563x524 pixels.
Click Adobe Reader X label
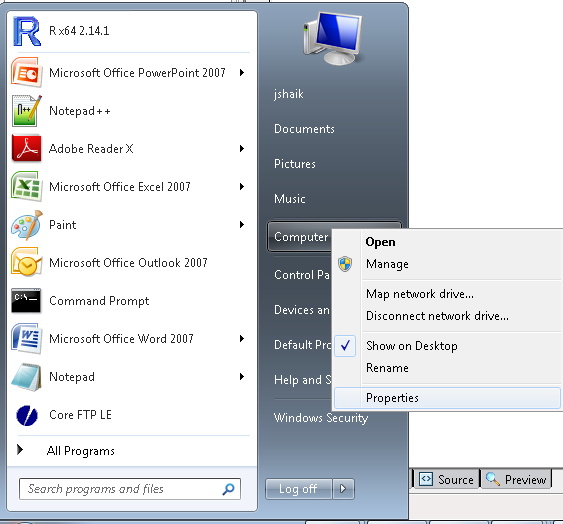[91, 148]
